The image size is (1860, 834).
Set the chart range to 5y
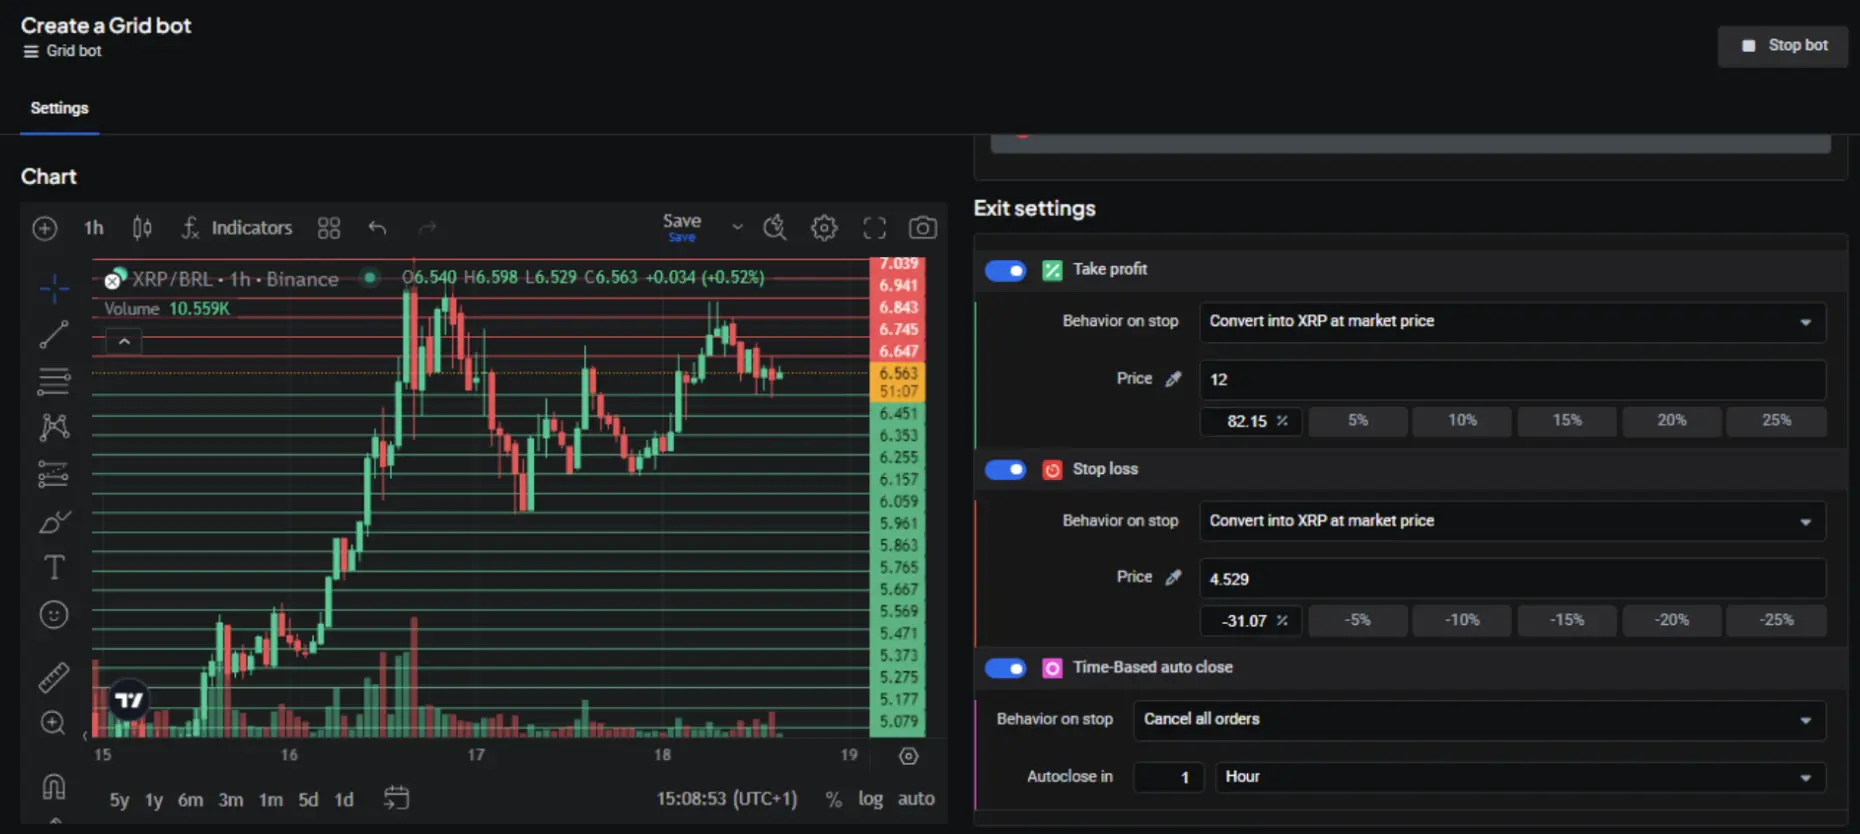(119, 800)
